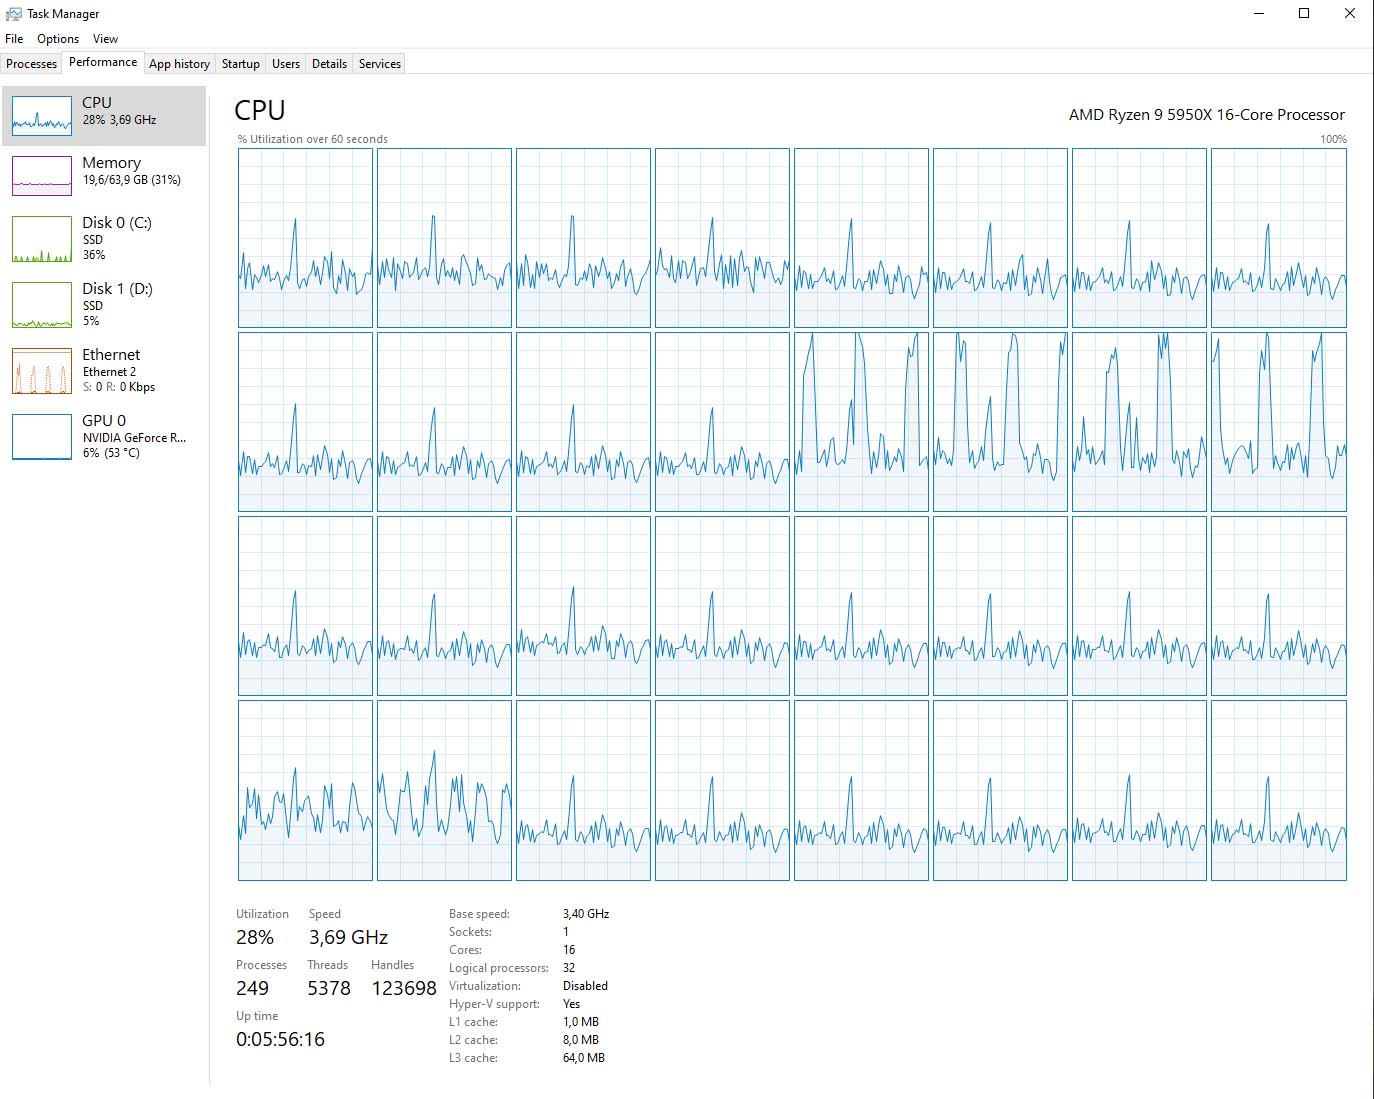Open the File menu

click(14, 38)
